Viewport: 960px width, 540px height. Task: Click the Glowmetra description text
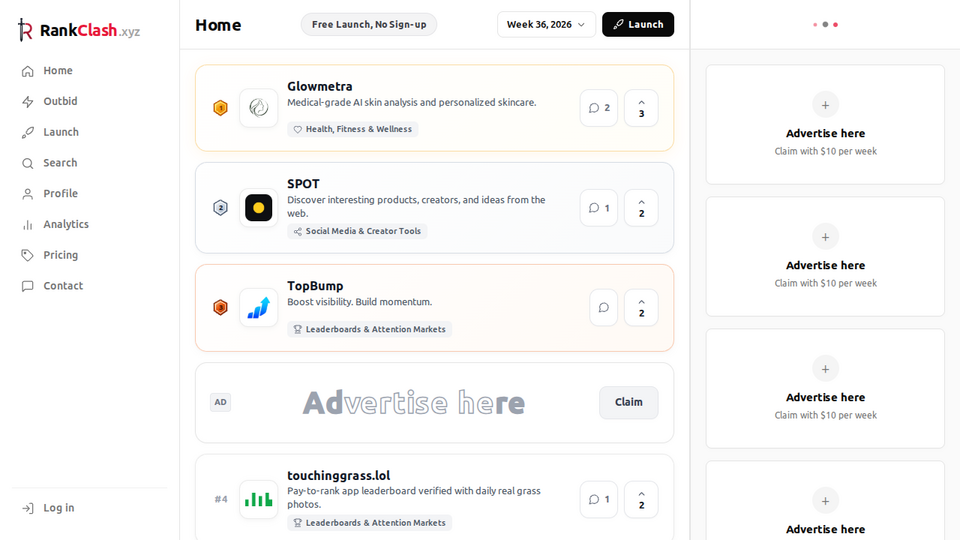tap(411, 102)
